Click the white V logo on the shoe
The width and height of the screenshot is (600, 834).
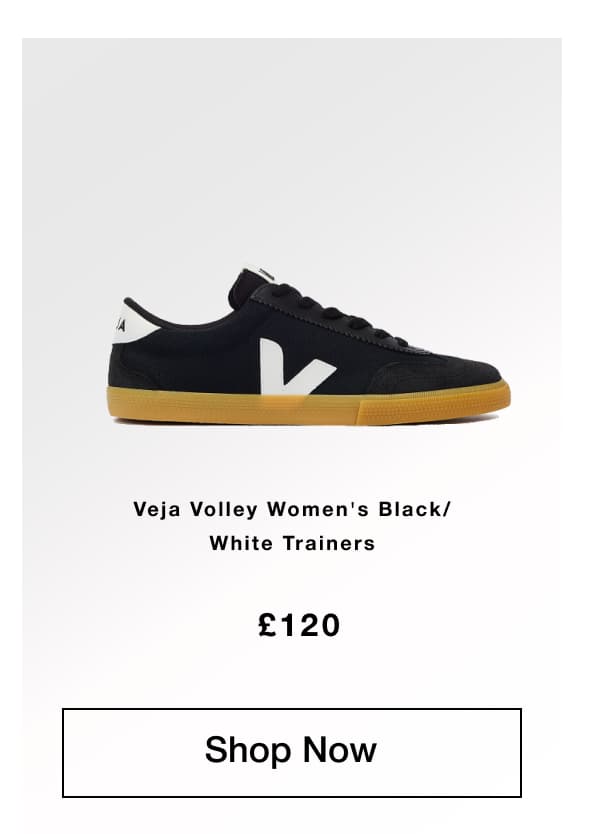coord(297,366)
